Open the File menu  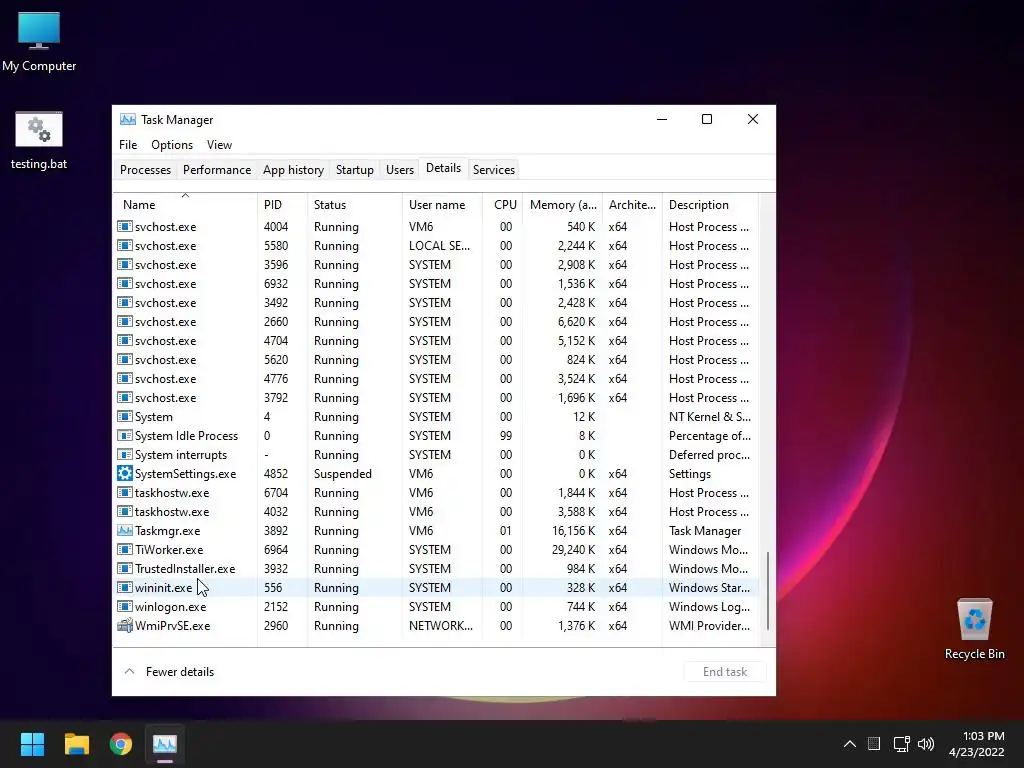tap(128, 145)
